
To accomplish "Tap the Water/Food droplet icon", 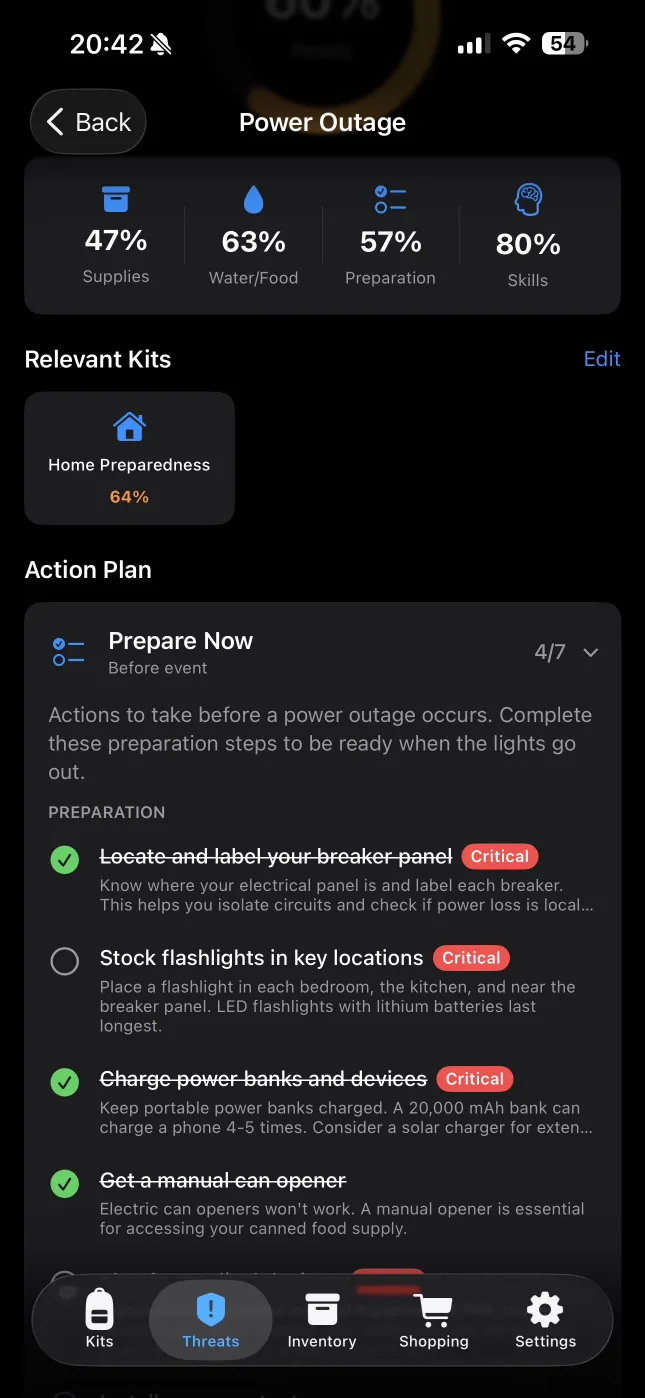I will tap(253, 198).
